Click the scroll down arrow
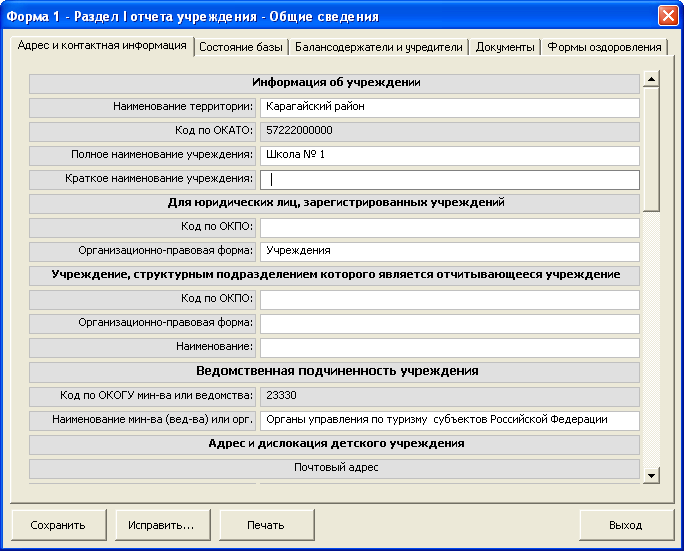This screenshot has width=684, height=551. pos(651,476)
